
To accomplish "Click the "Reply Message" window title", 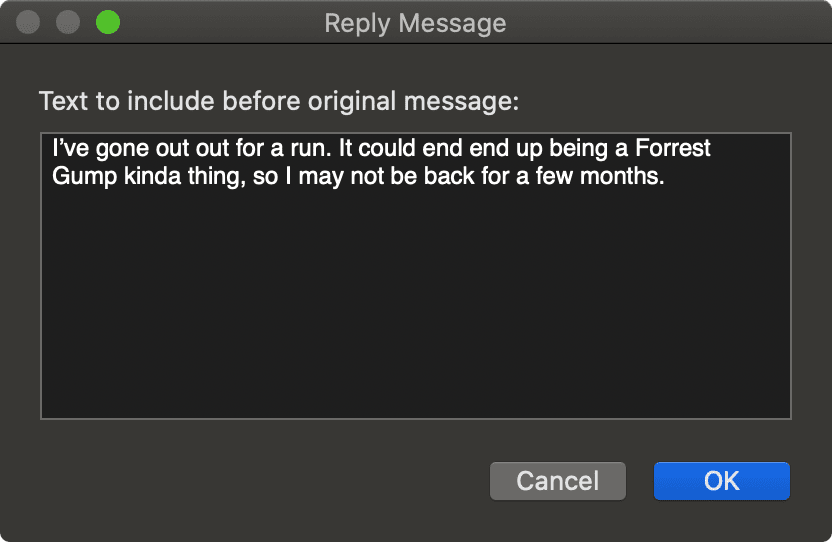I will click(415, 23).
